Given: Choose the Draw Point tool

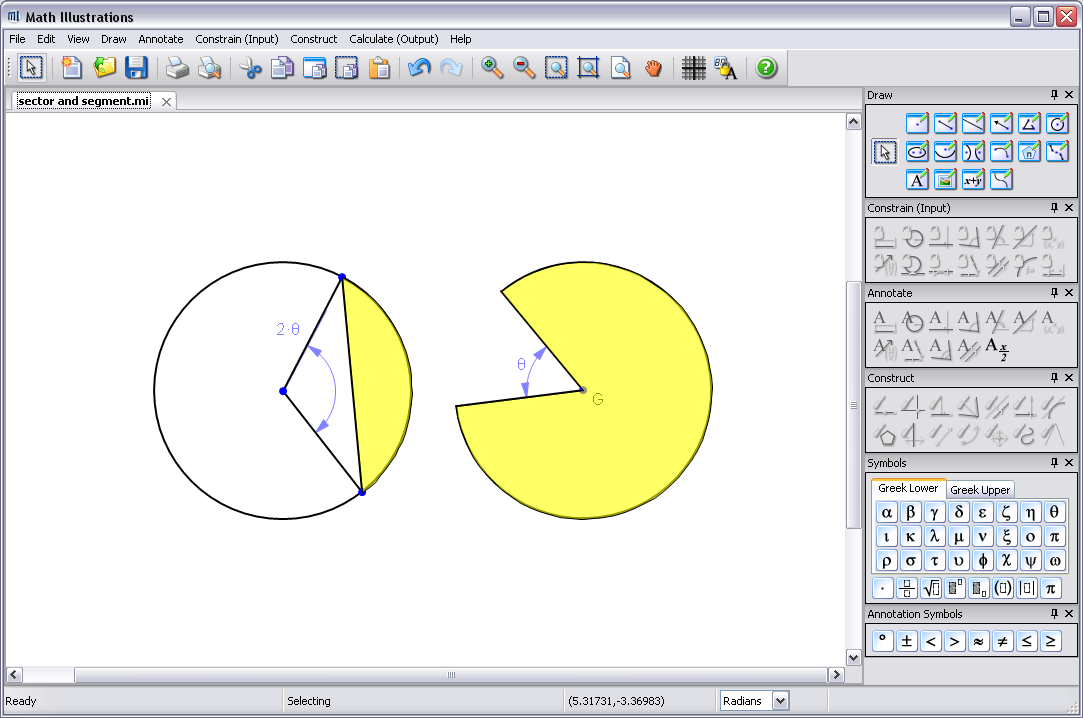Looking at the screenshot, I should 917,124.
